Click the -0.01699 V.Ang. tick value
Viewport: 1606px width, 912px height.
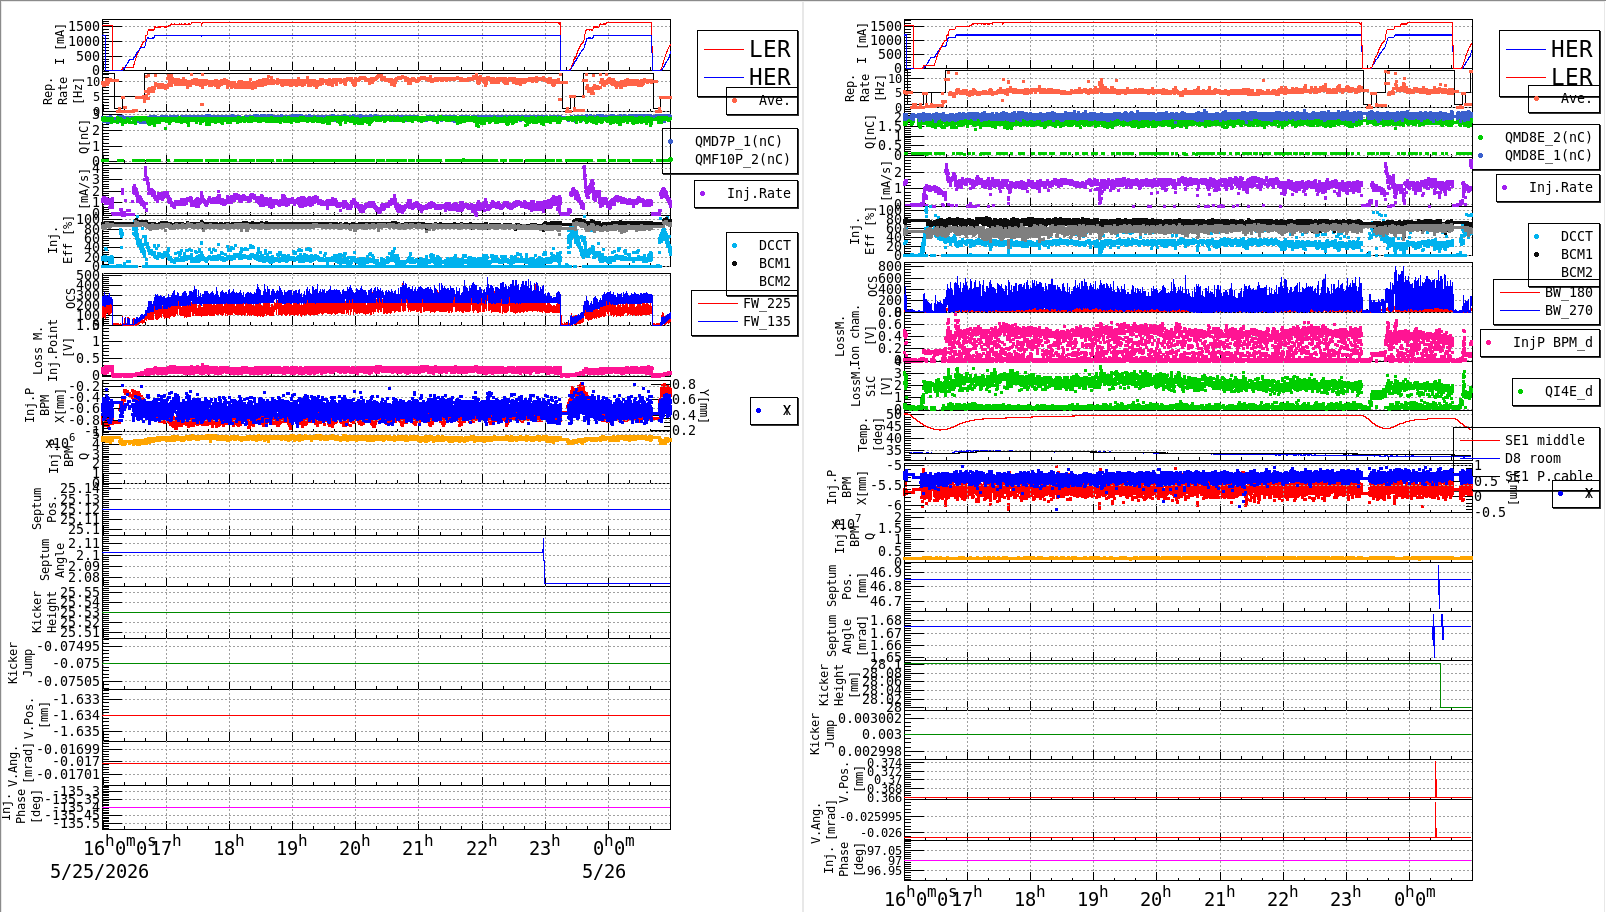(x=71, y=749)
